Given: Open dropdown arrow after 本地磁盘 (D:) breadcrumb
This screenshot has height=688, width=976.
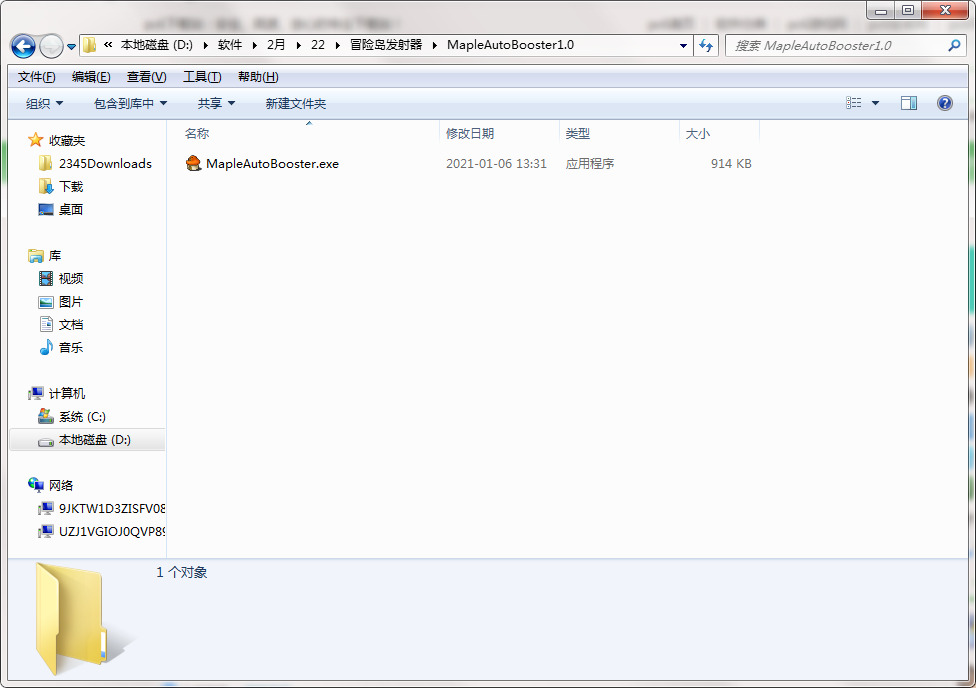Looking at the screenshot, I should [x=205, y=45].
